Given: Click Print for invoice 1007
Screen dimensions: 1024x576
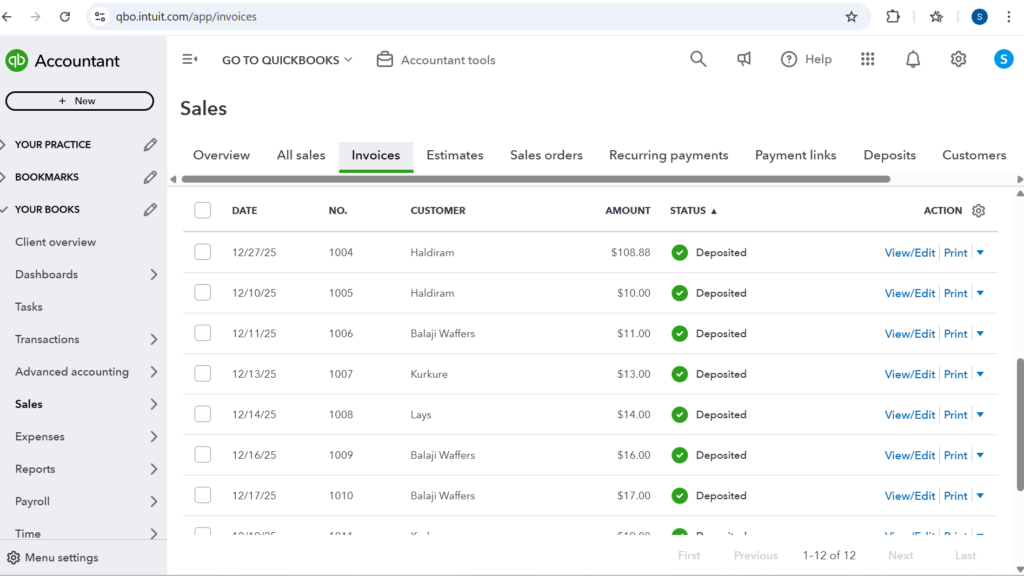Looking at the screenshot, I should (955, 374).
